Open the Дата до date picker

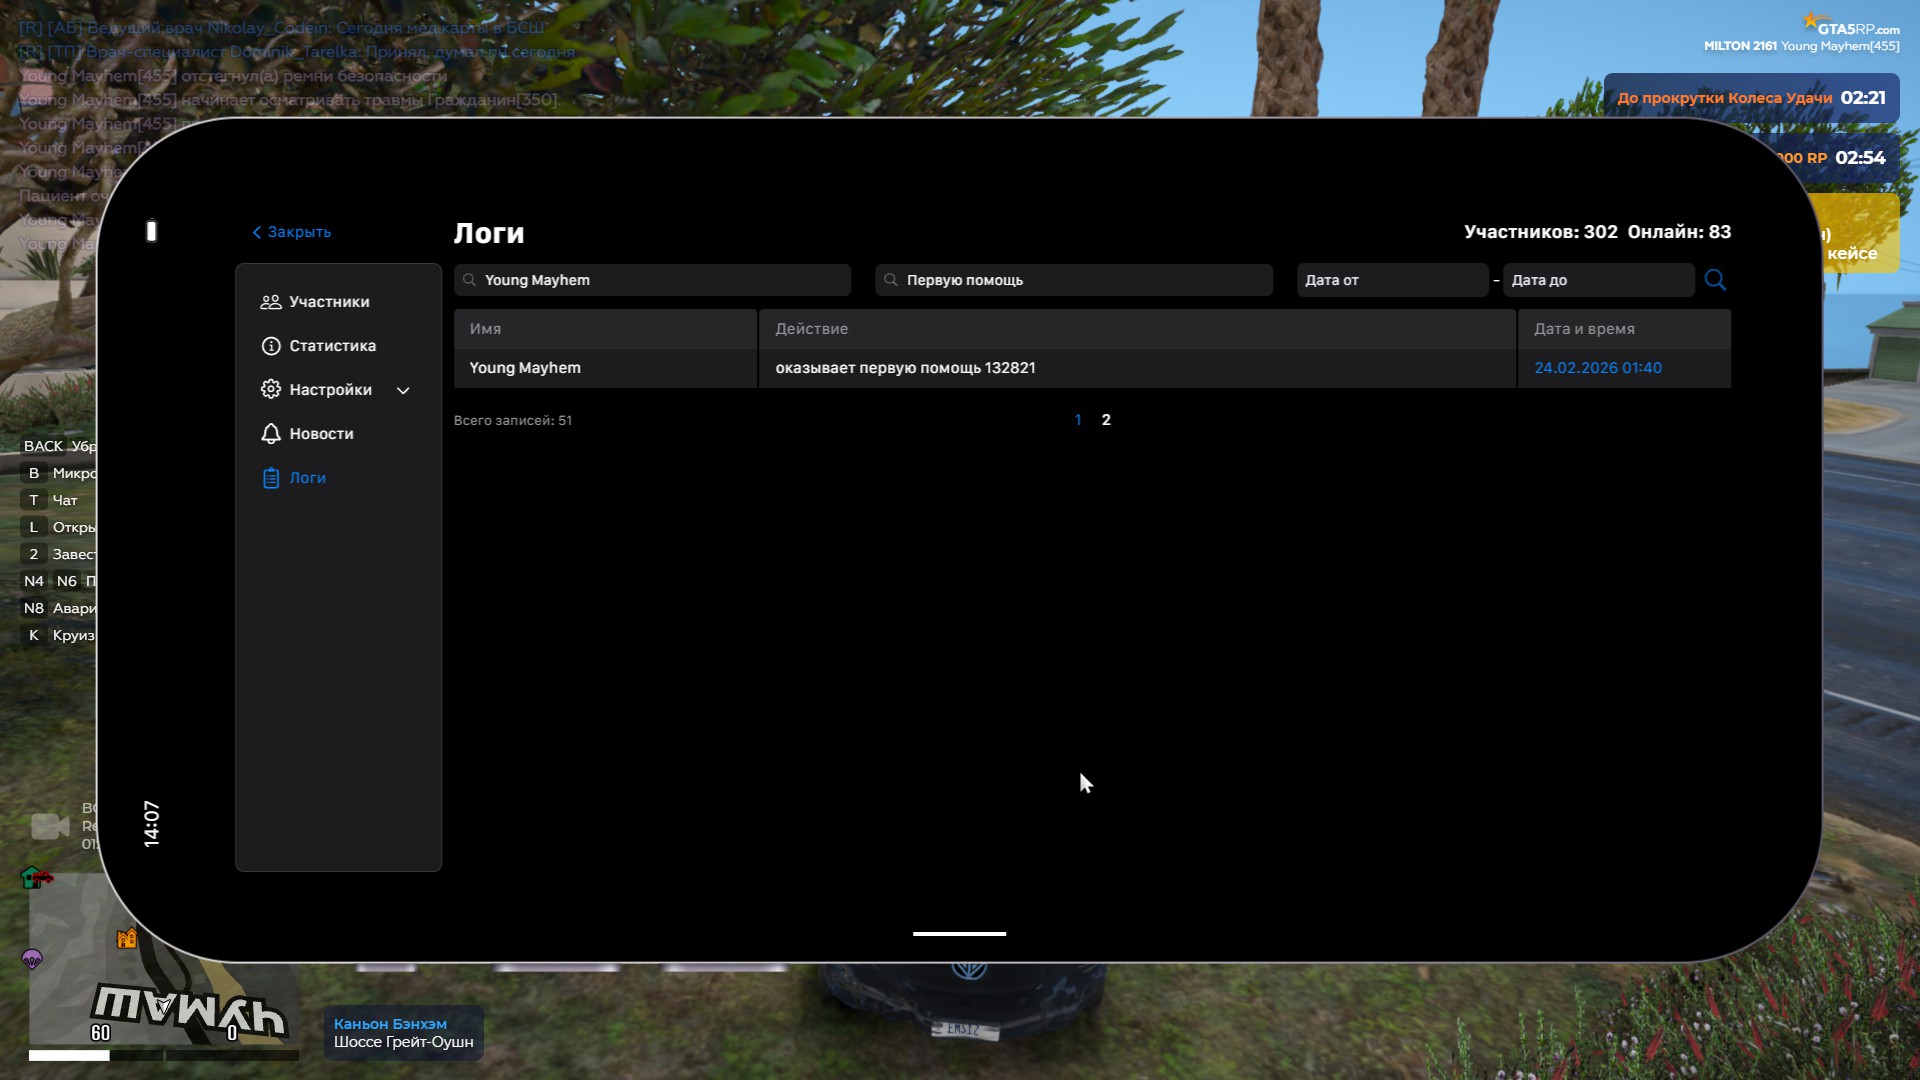1597,280
